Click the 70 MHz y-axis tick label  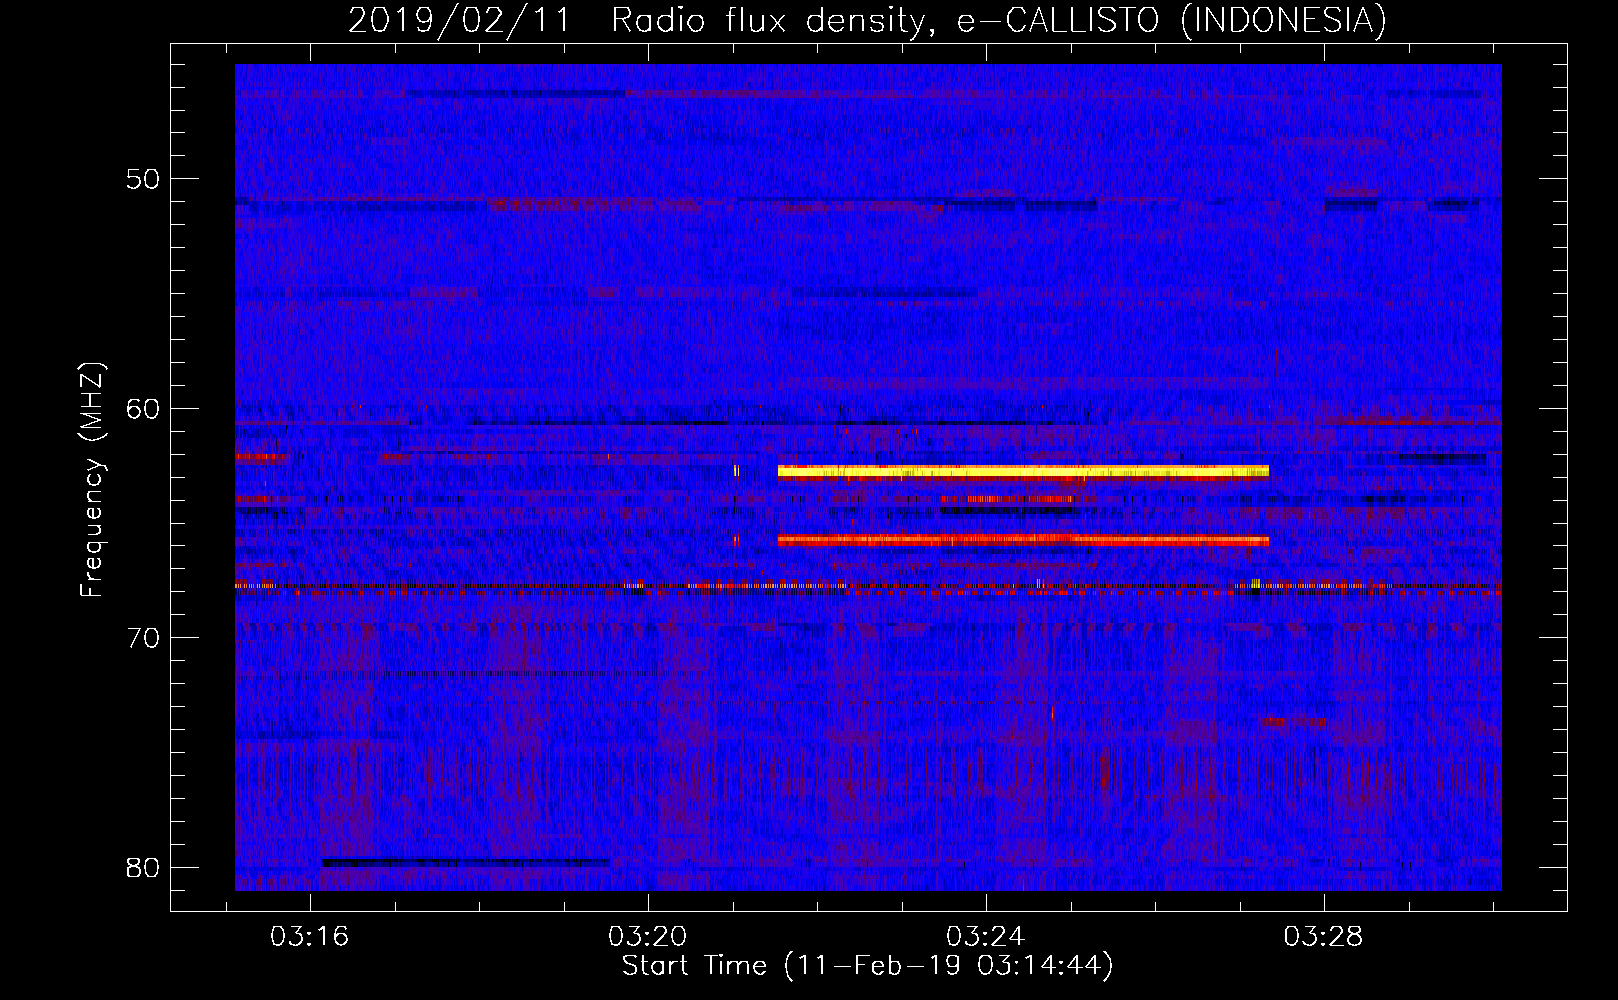(x=144, y=638)
